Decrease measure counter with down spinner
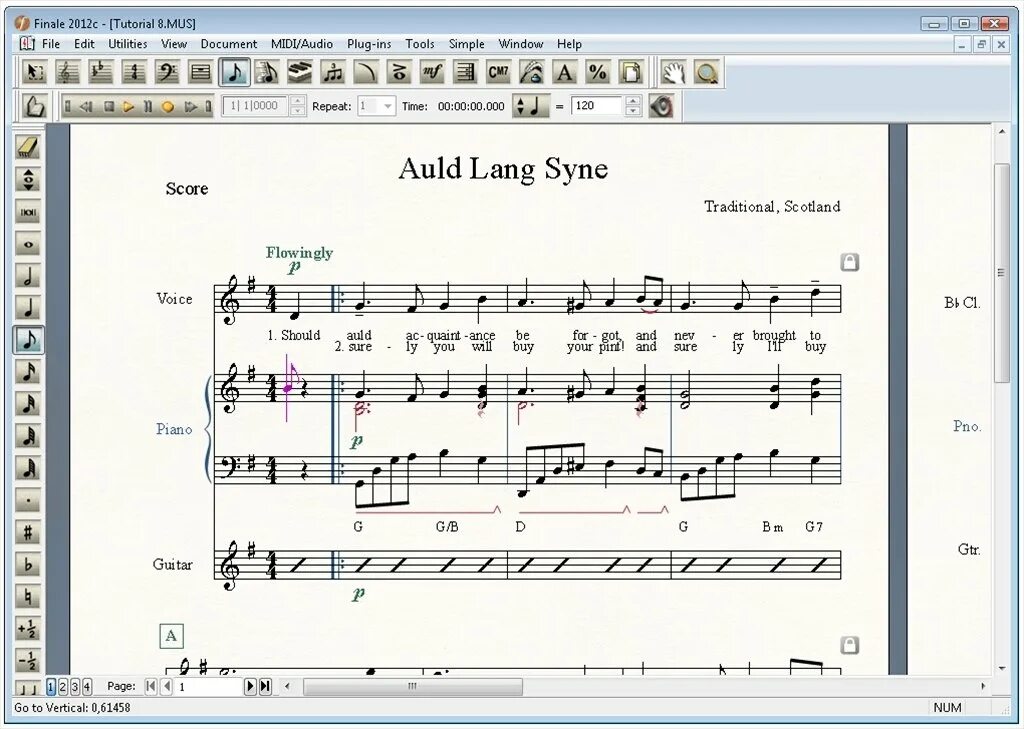Image resolution: width=1024 pixels, height=729 pixels. tap(297, 110)
